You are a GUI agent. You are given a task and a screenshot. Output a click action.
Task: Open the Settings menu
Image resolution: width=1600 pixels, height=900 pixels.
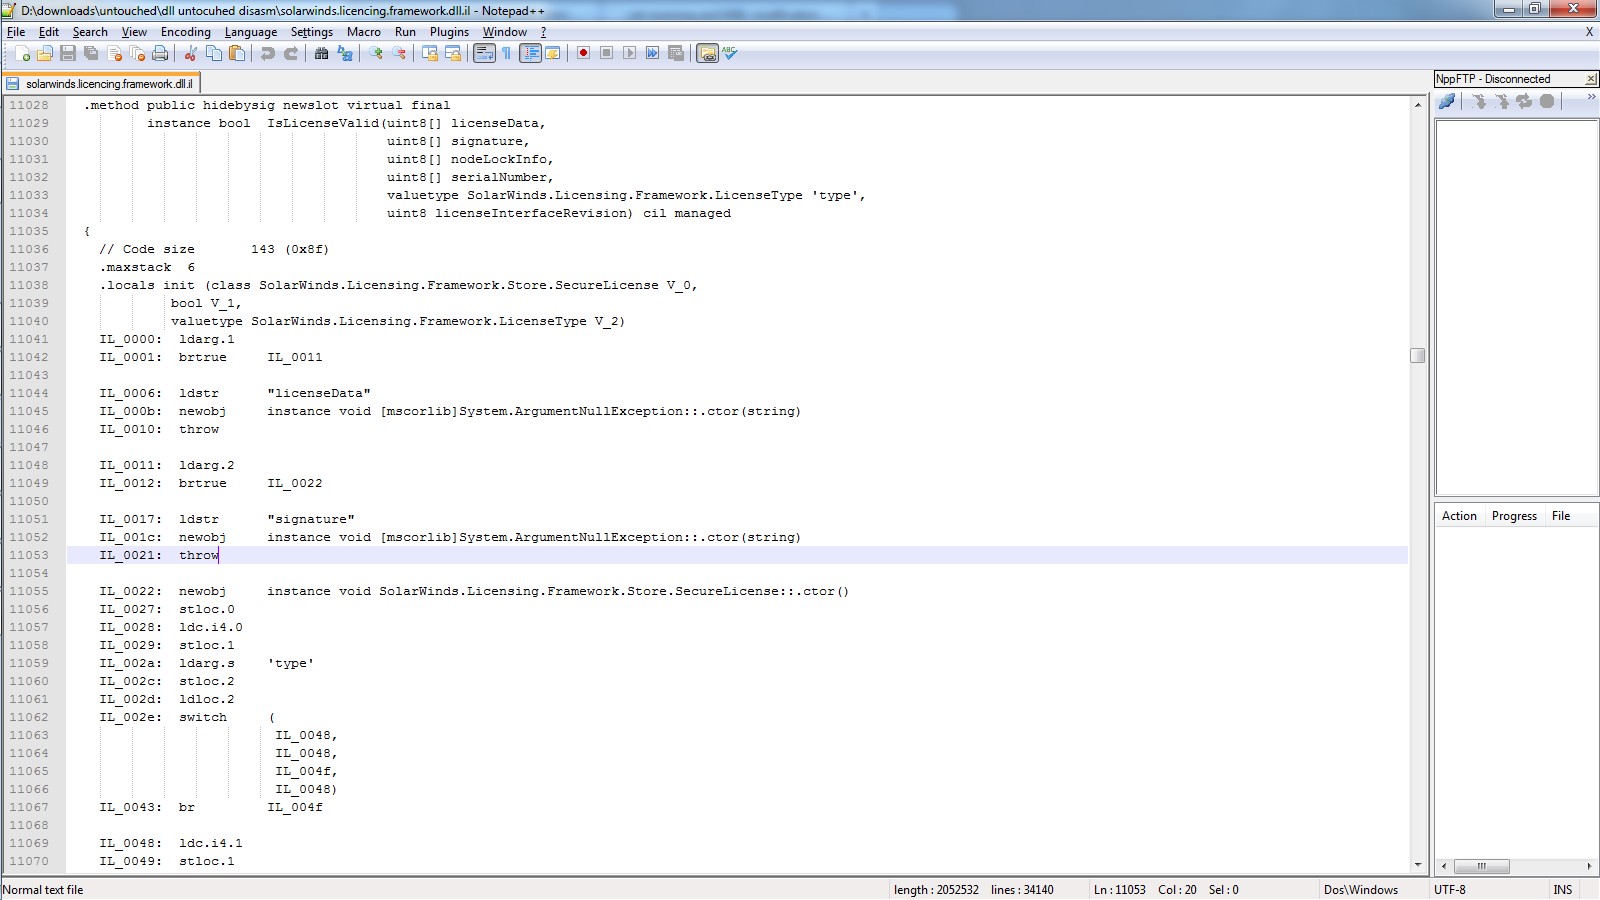click(x=312, y=32)
